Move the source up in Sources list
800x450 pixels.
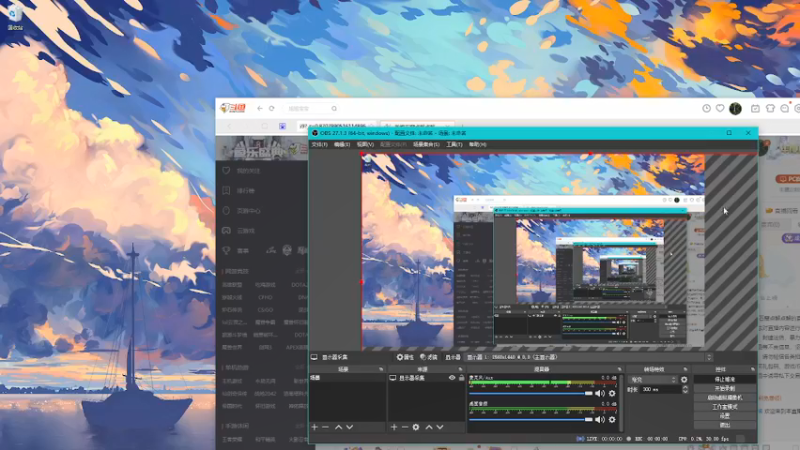[429, 427]
